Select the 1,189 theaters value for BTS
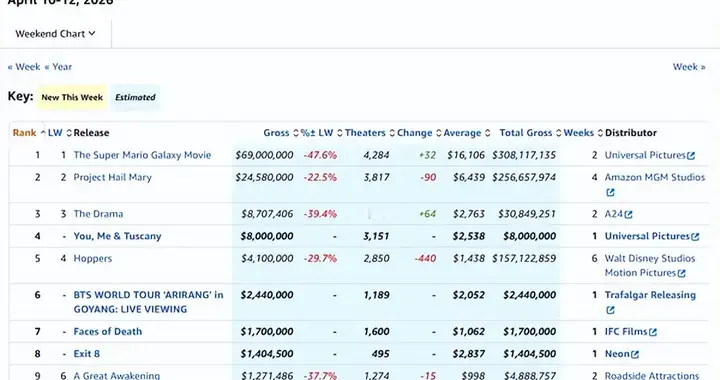The width and height of the screenshot is (720, 380). pyautogui.click(x=377, y=295)
